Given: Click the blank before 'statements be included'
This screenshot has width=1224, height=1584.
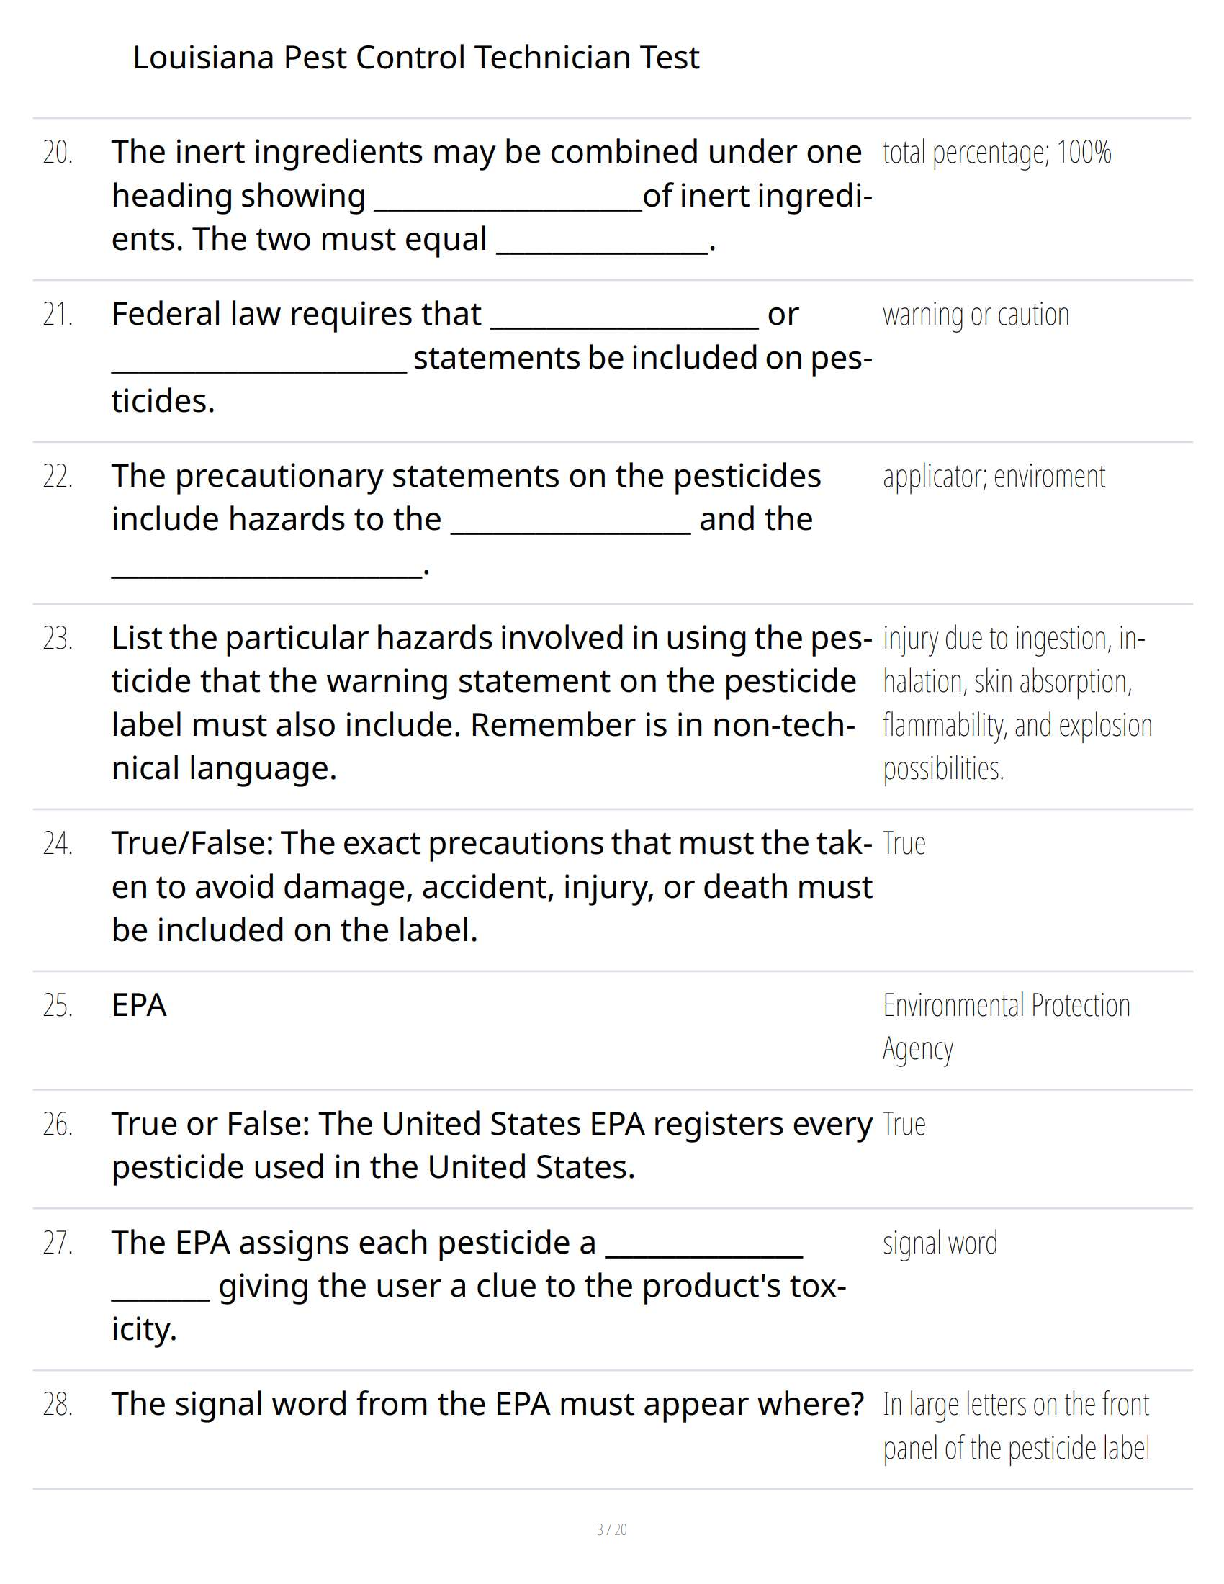Looking at the screenshot, I should point(259,362).
